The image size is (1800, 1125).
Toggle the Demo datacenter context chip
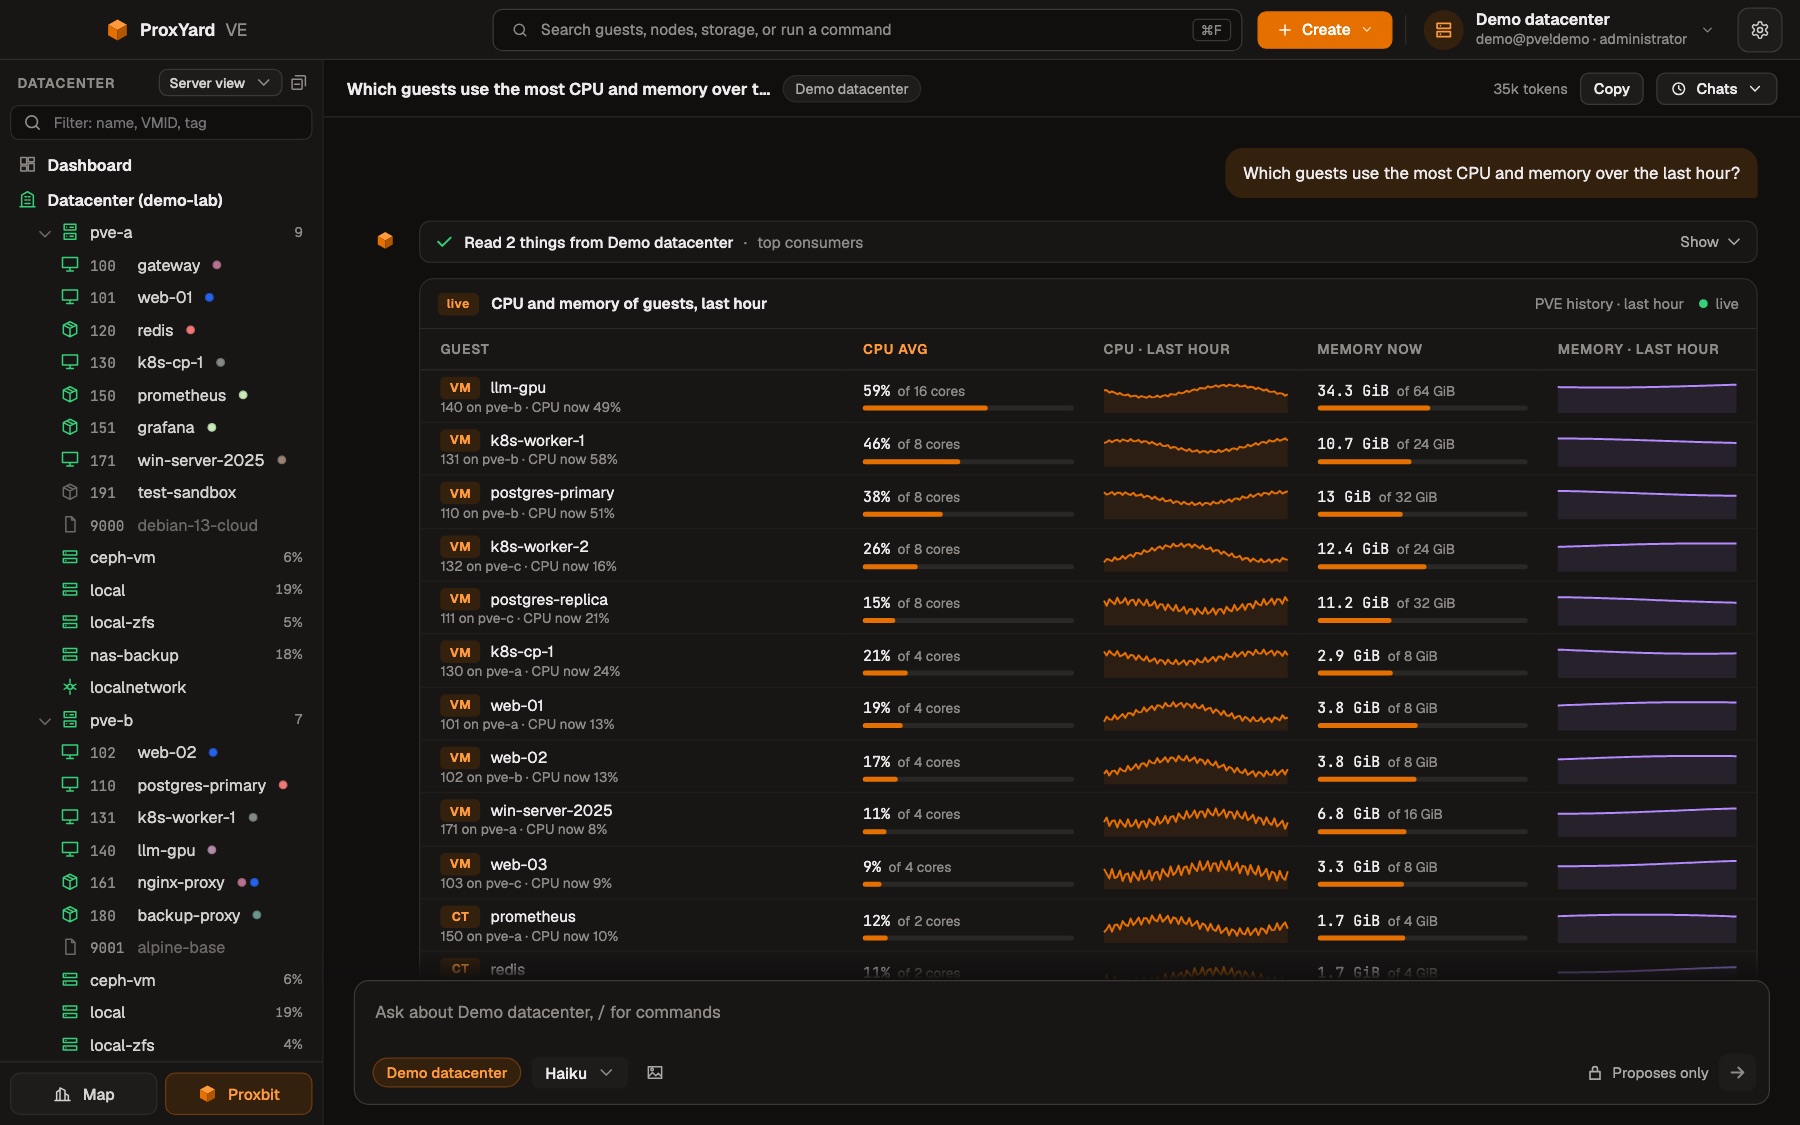point(447,1073)
